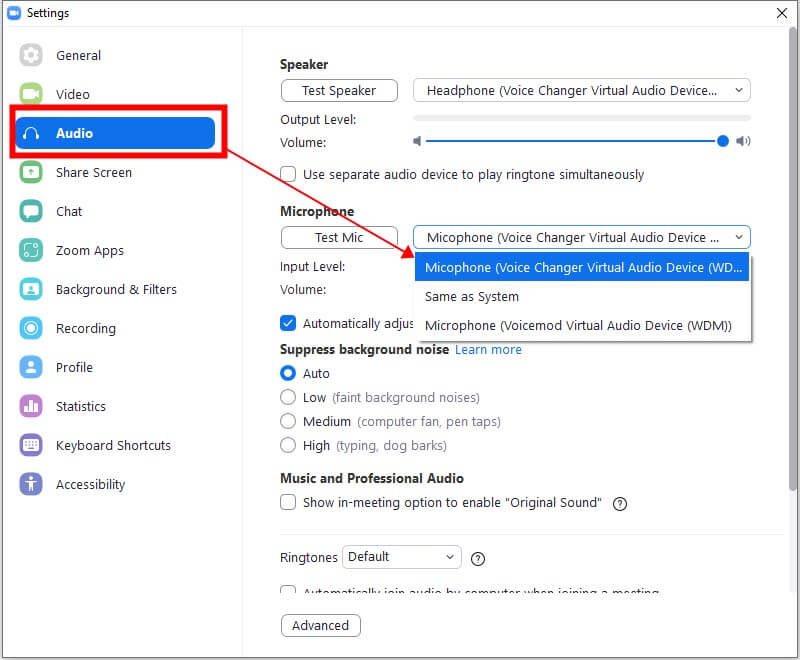This screenshot has width=800, height=660.
Task: Choose Same as System microphone option
Action: (x=582, y=296)
